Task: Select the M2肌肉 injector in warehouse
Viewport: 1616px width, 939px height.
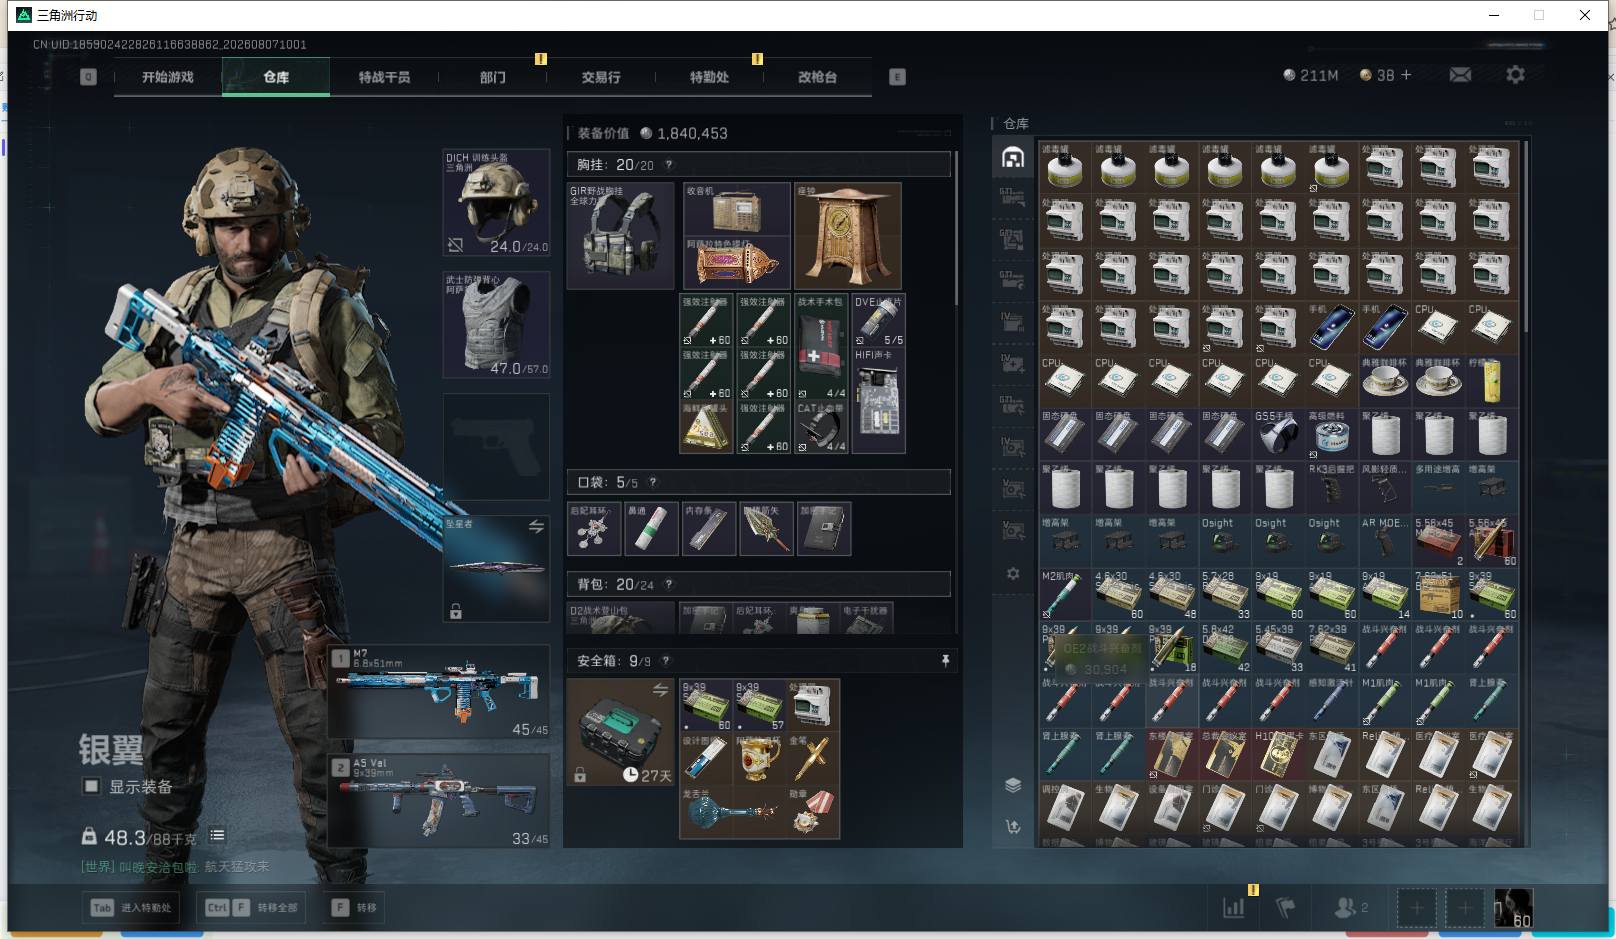Action: coord(1063,595)
